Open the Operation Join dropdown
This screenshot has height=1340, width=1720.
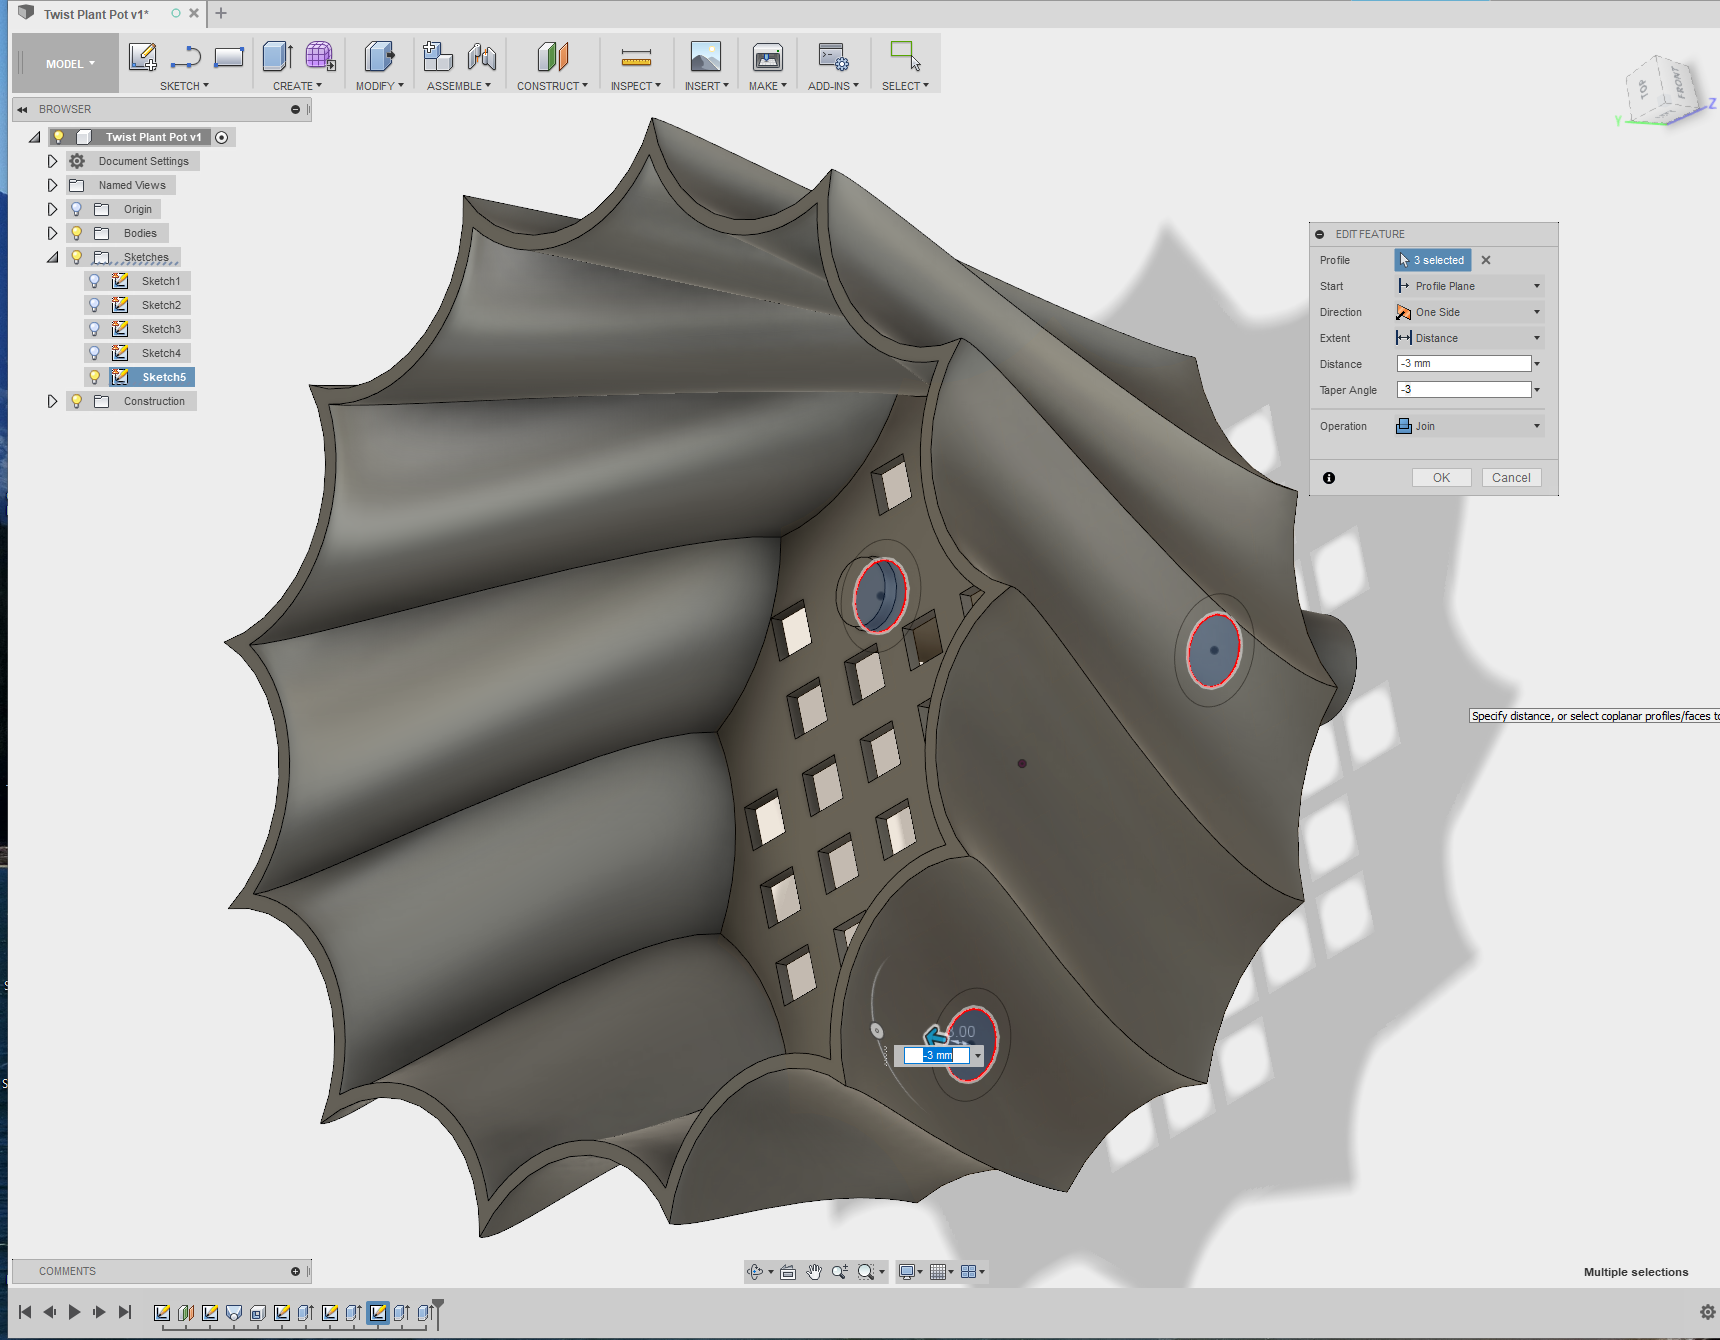tap(1469, 426)
